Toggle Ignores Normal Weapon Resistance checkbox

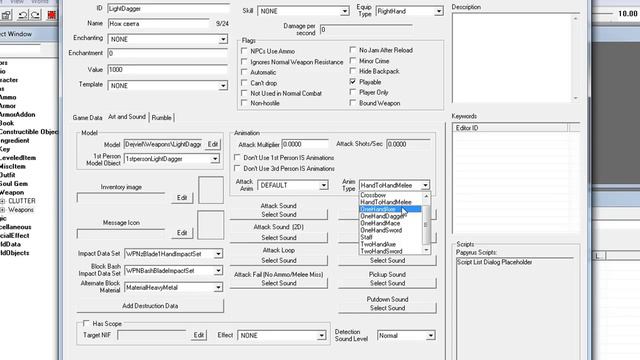(x=244, y=62)
